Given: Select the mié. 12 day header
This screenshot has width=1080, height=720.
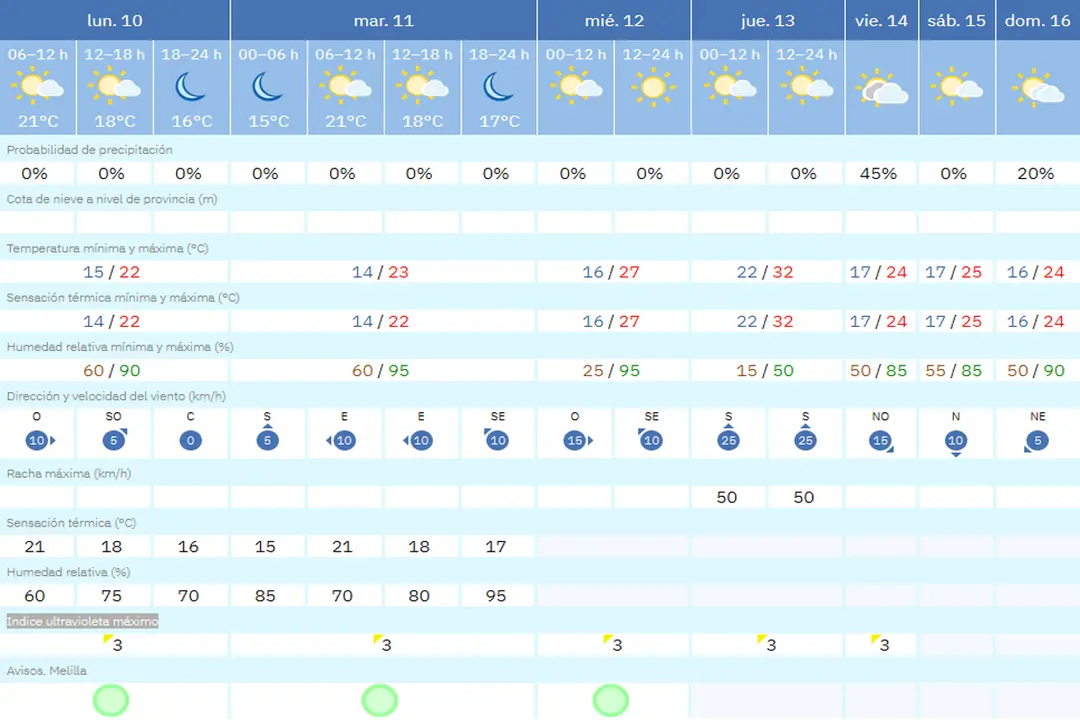Looking at the screenshot, I should click(614, 20).
